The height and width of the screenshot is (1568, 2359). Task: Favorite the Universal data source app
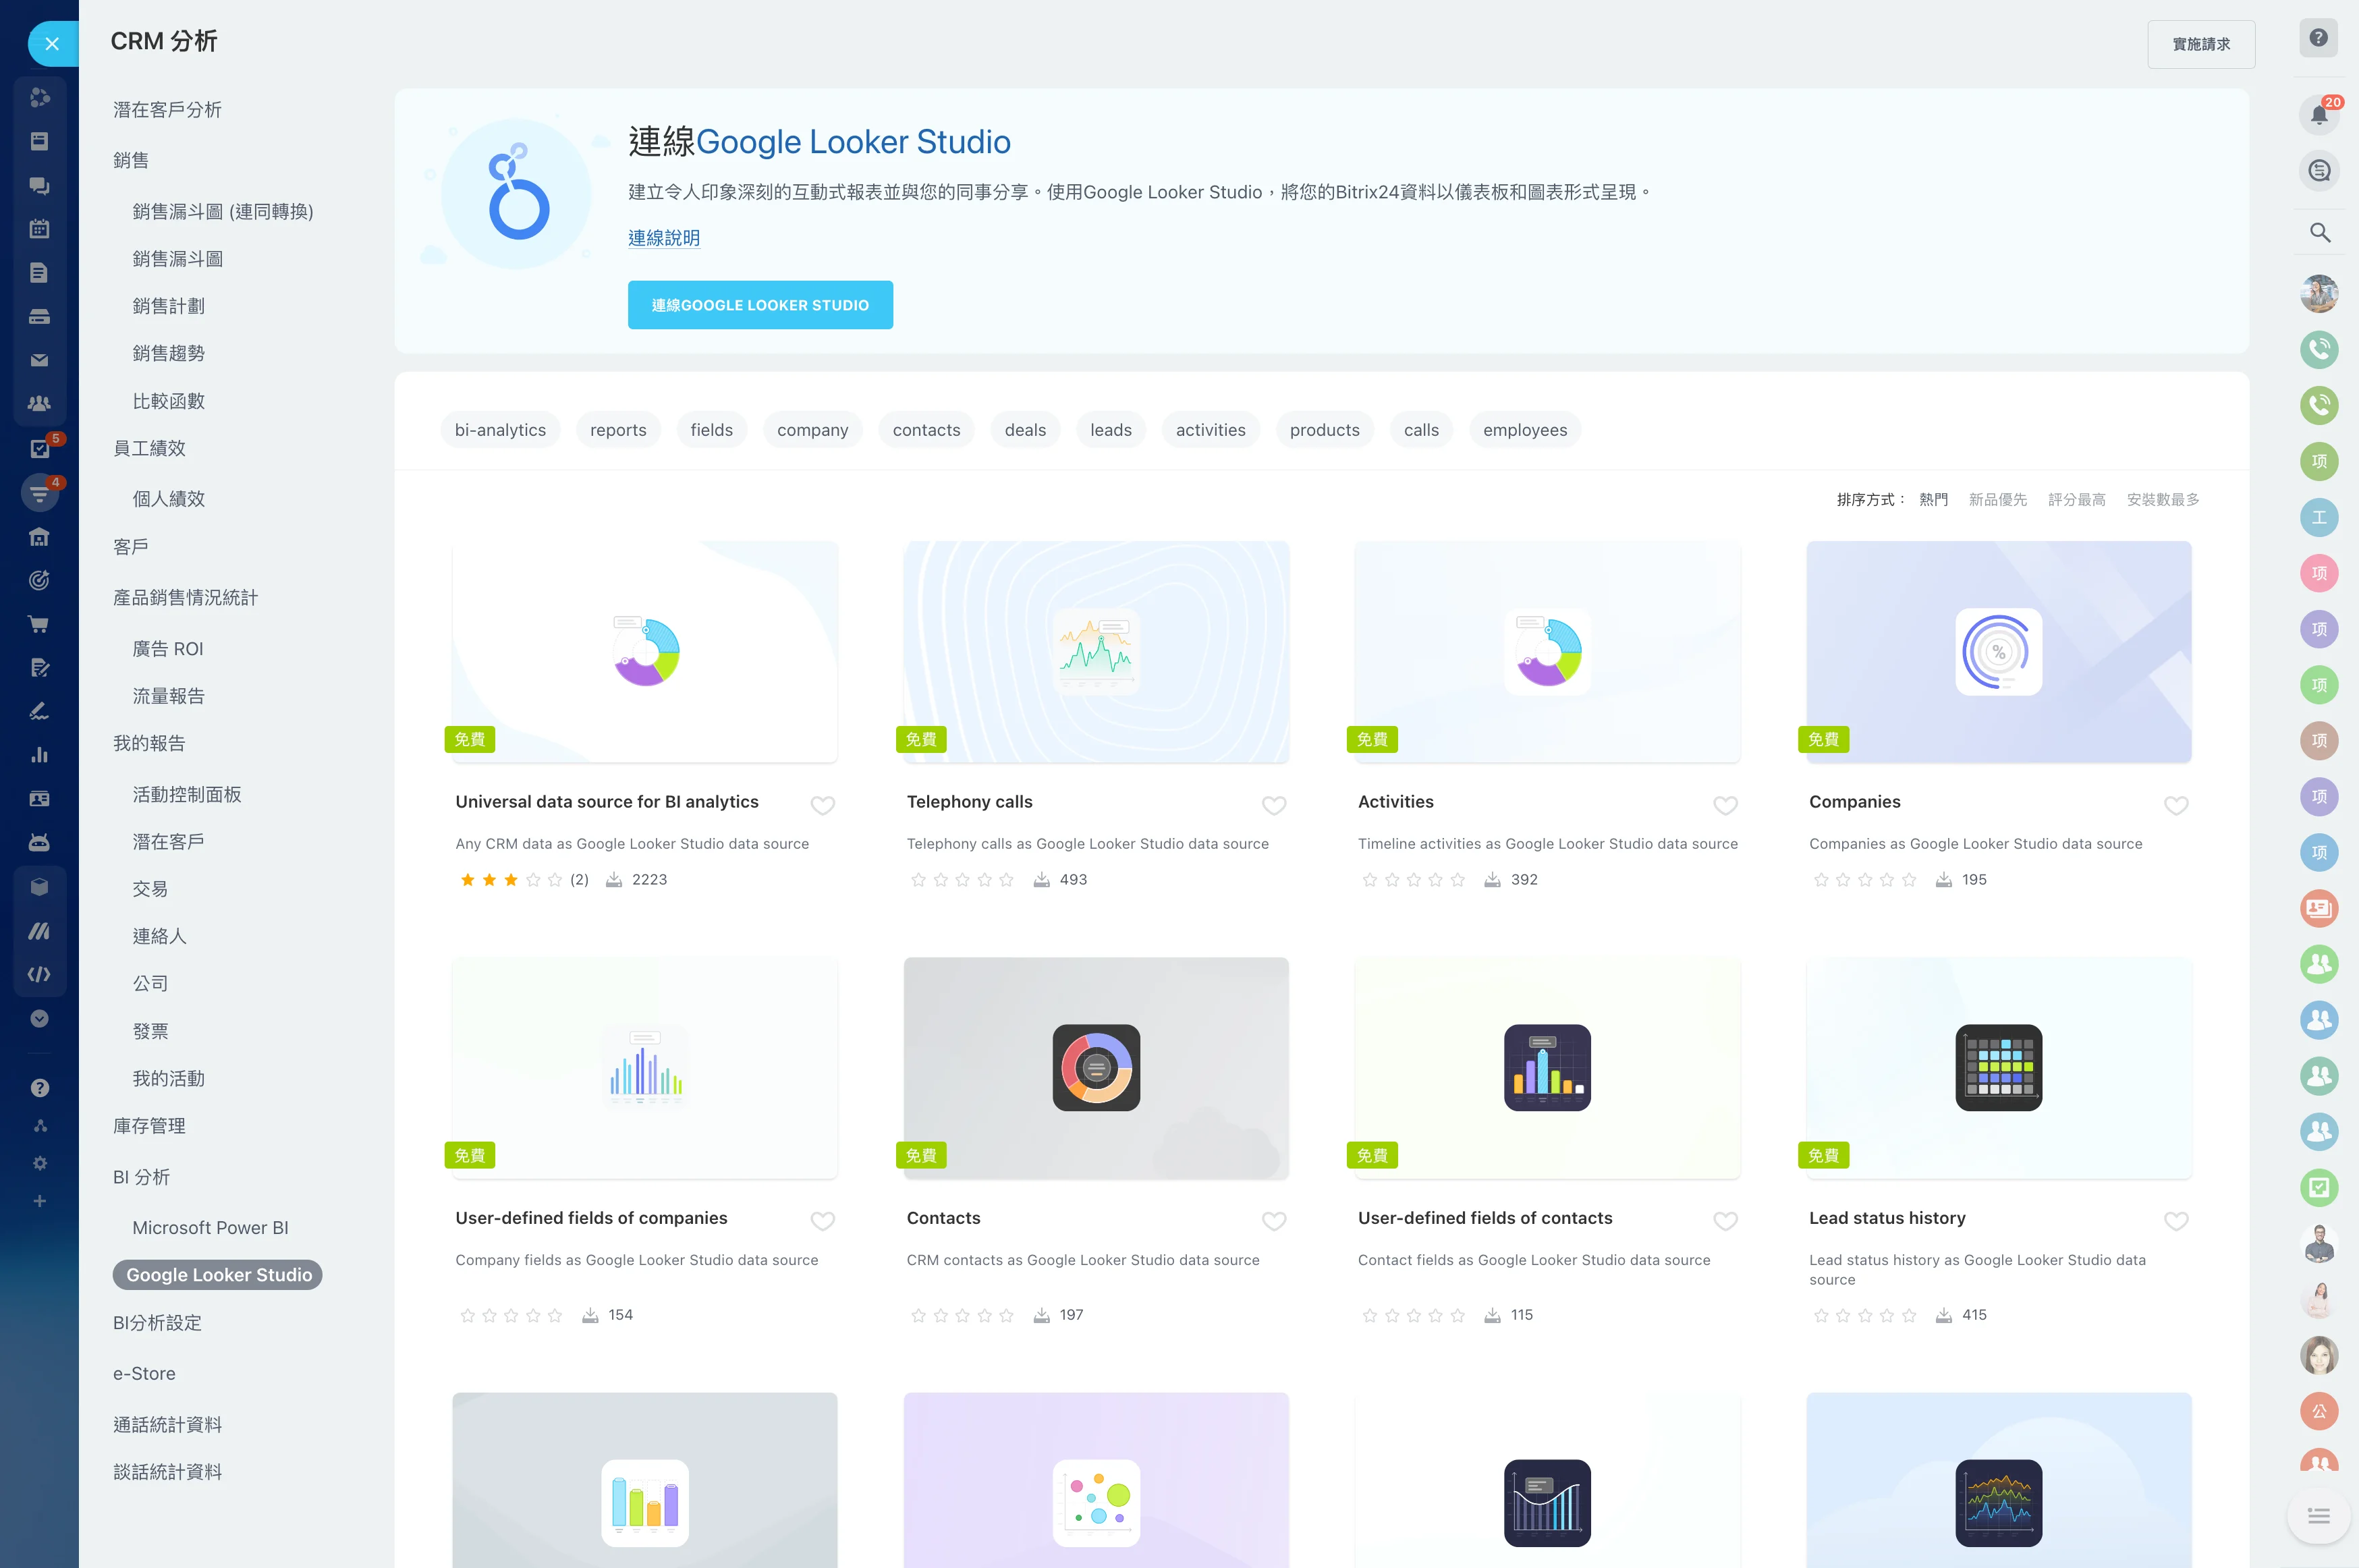(x=822, y=804)
